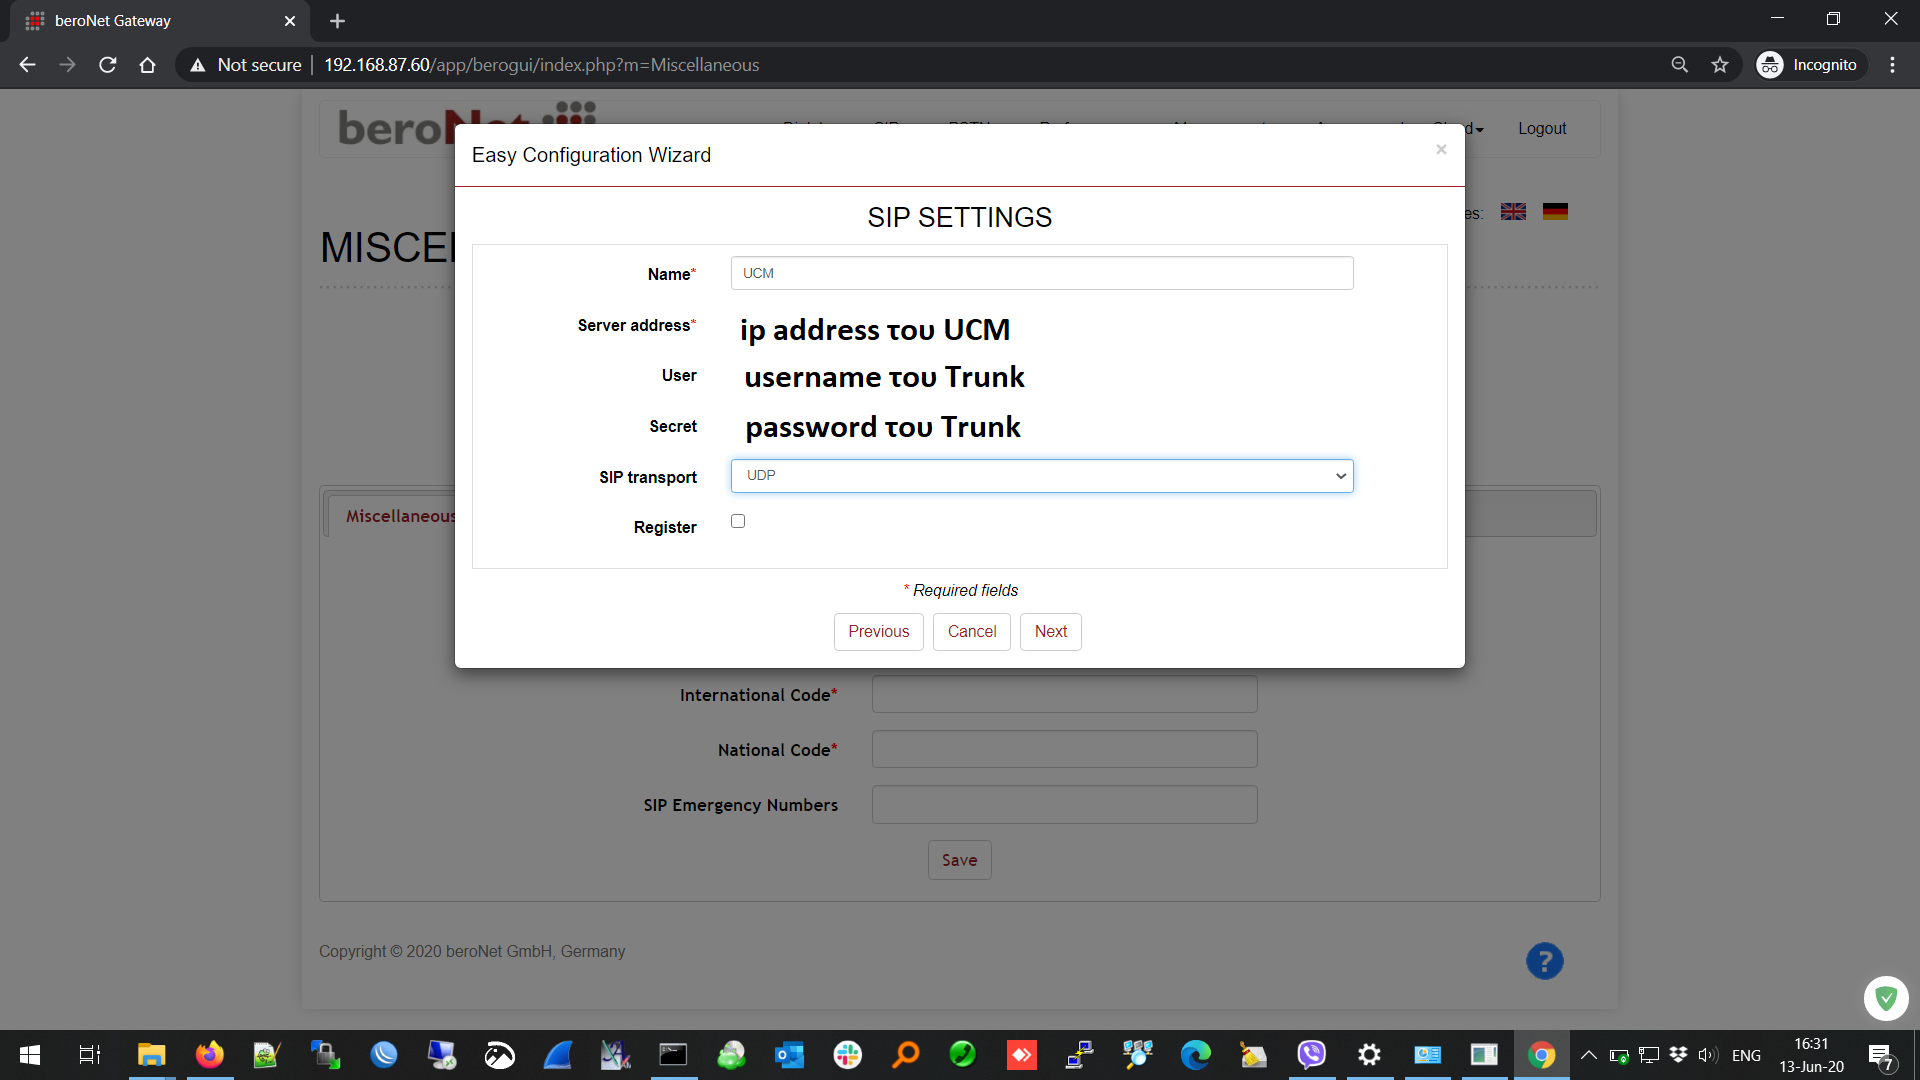
Task: Bookmark this page with star icon
Action: 1720,65
